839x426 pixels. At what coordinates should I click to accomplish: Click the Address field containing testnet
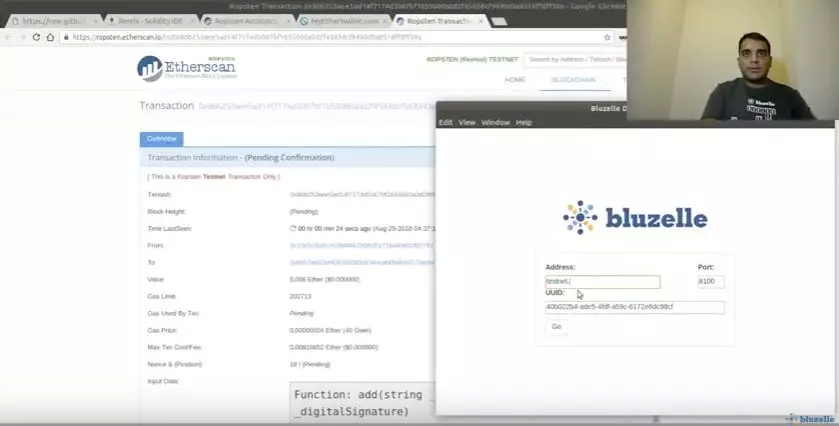tap(602, 282)
